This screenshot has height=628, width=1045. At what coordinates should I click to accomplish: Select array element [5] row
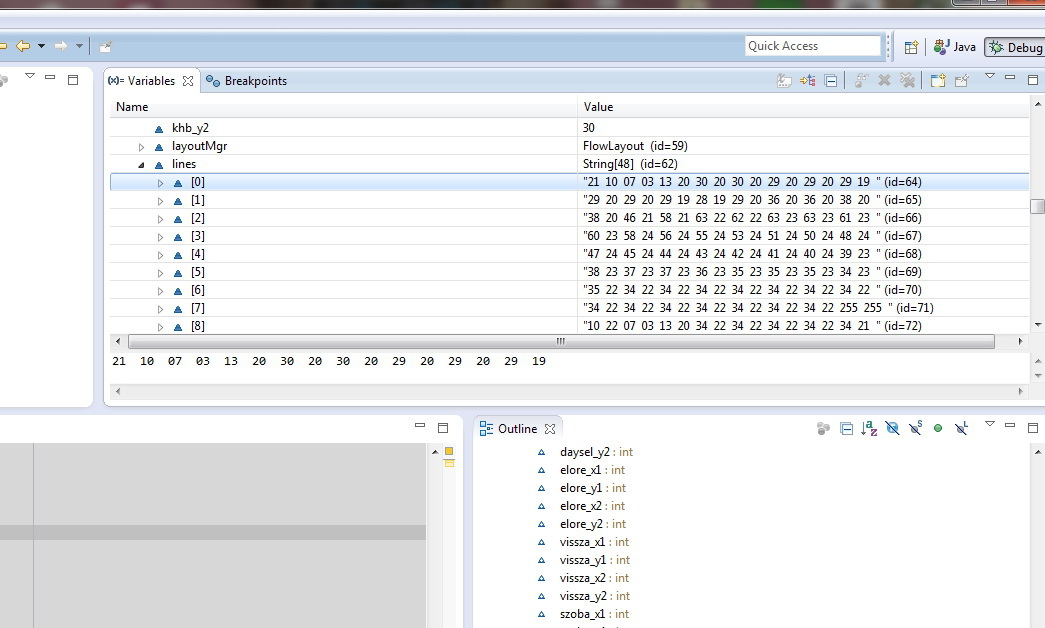tap(569, 271)
